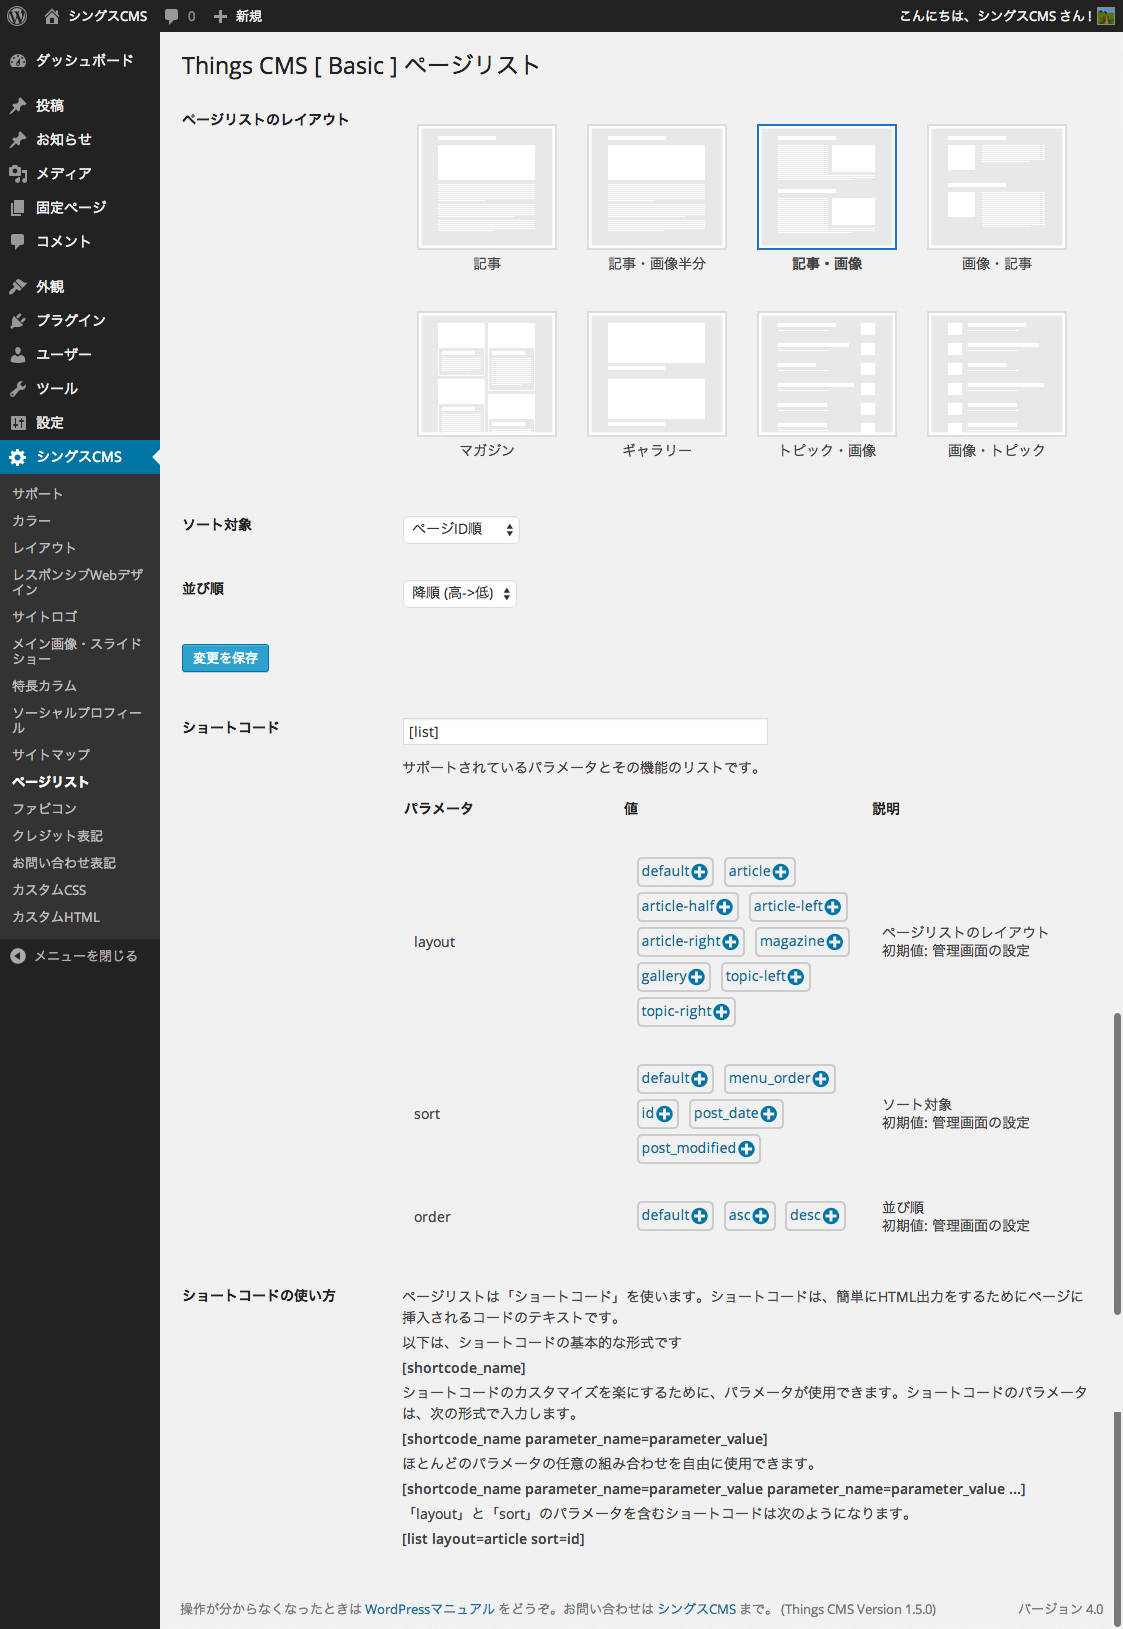Add layout value topic-left

coord(765,977)
